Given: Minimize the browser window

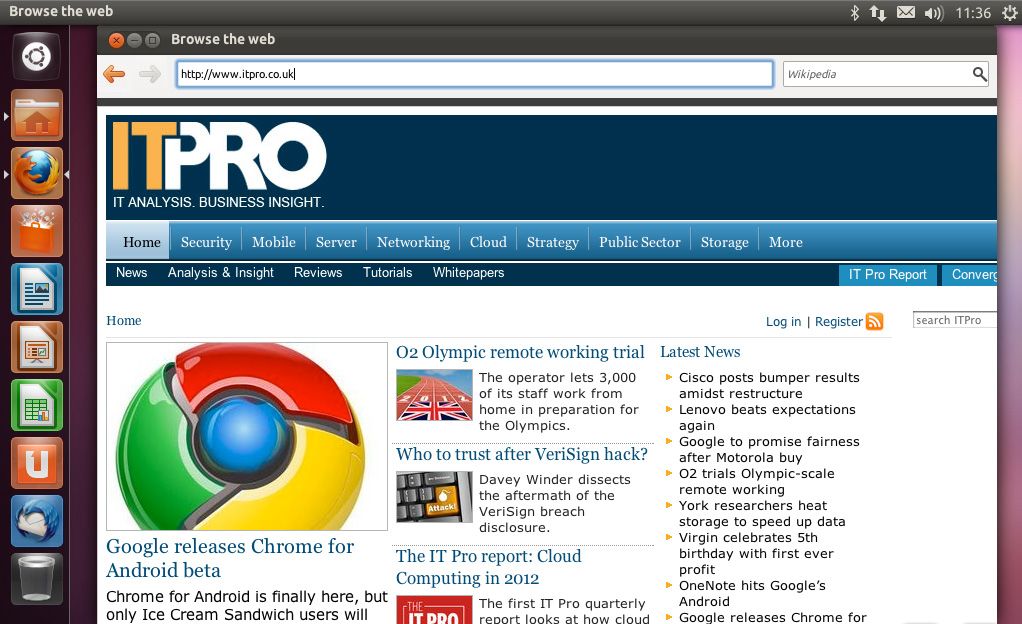Looking at the screenshot, I should (134, 40).
